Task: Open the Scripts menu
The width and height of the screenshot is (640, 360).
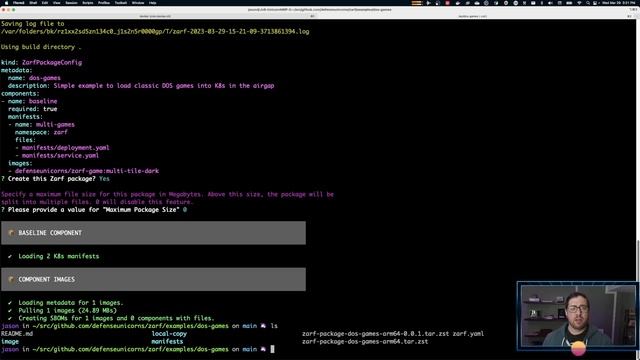Action: (87, 3)
